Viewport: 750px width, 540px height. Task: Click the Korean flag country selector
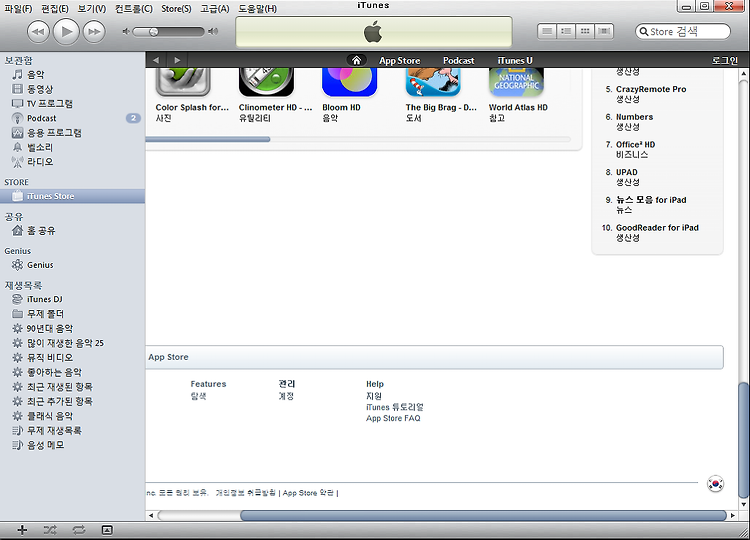point(716,484)
